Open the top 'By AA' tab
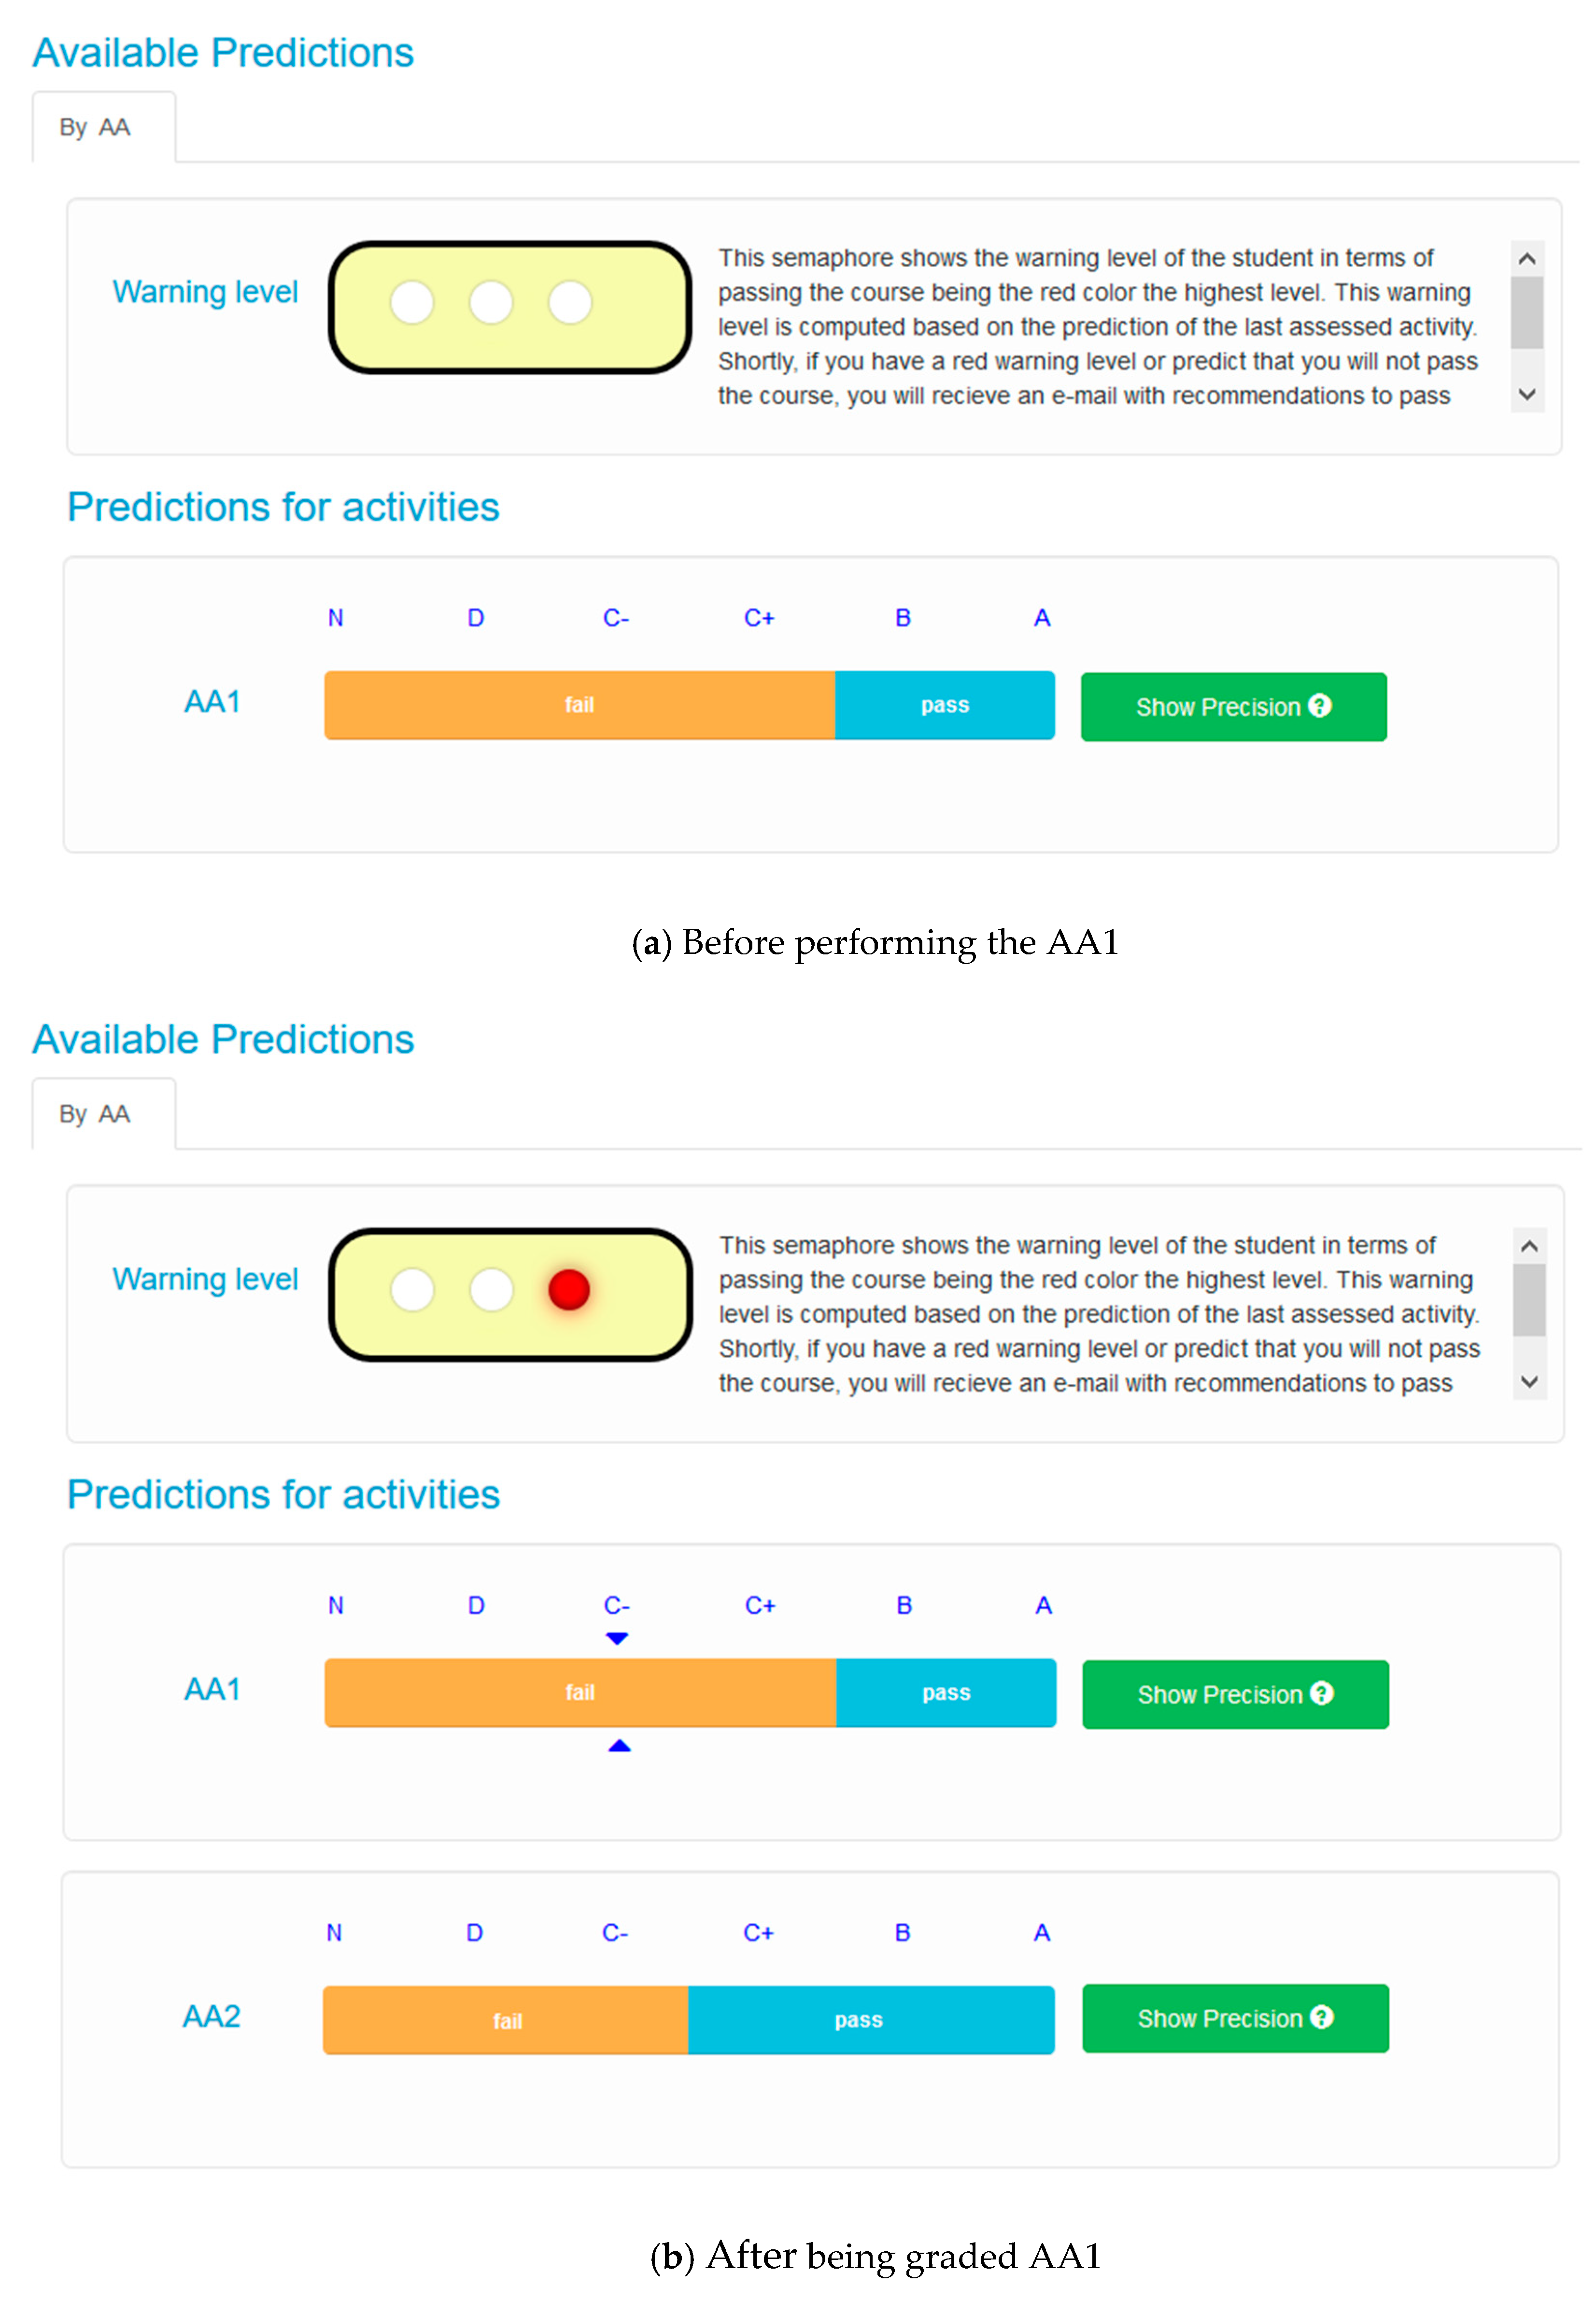 pyautogui.click(x=95, y=128)
